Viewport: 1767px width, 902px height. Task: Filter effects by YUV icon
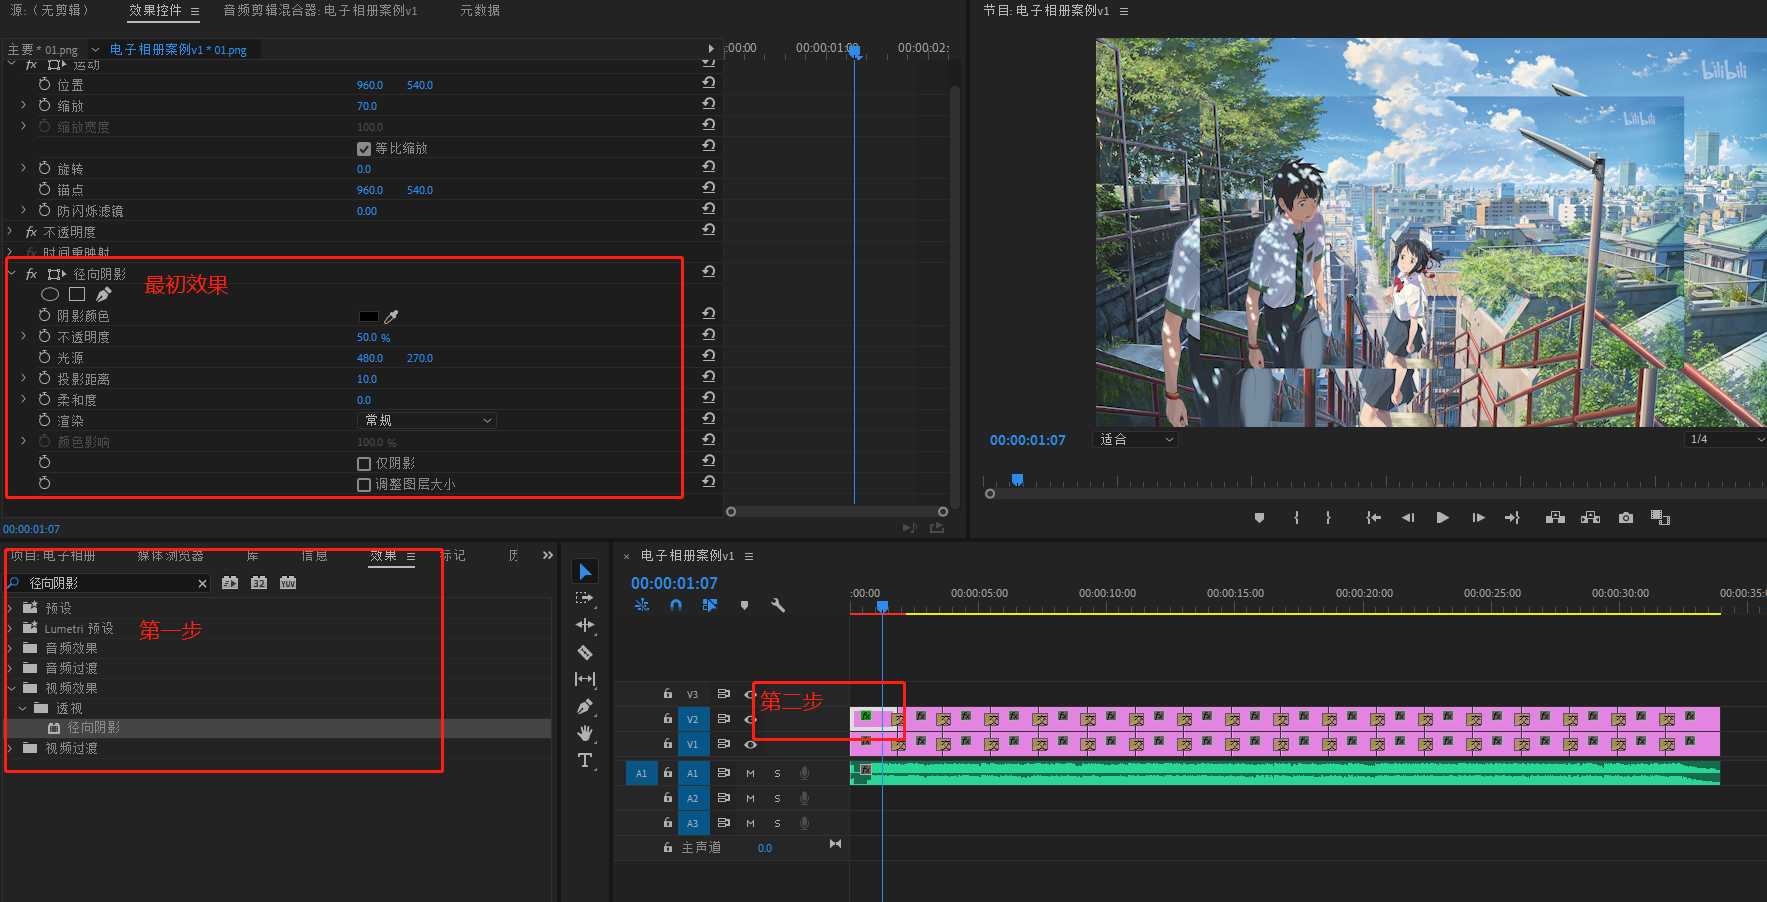[288, 583]
